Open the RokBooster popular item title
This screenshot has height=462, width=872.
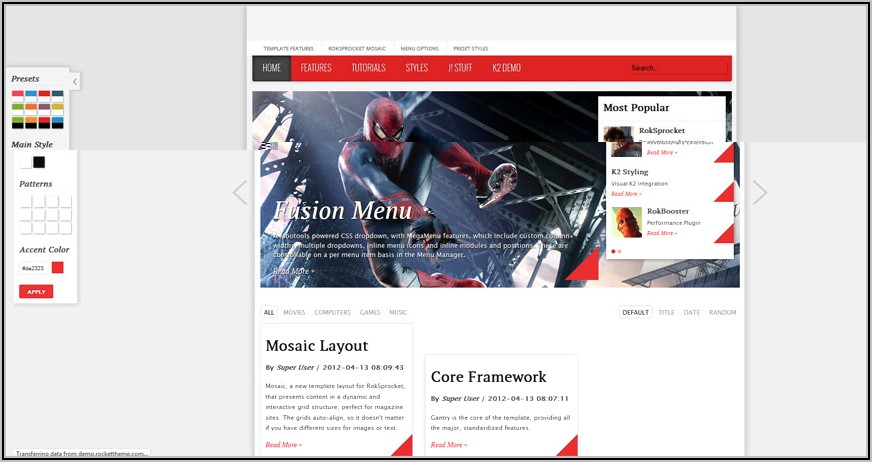[668, 211]
